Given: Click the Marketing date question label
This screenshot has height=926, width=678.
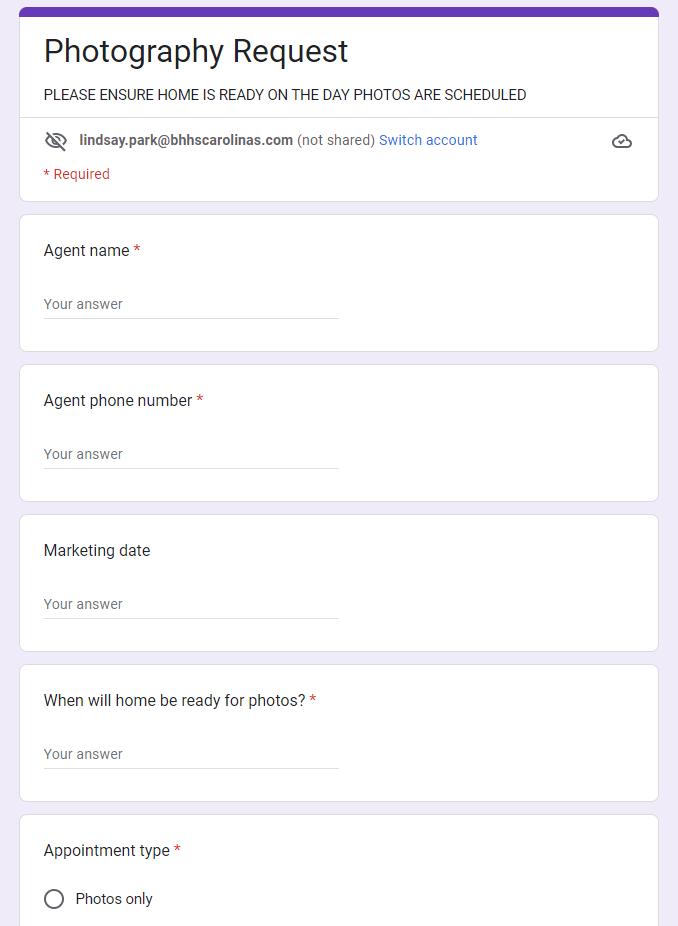Looking at the screenshot, I should (97, 550).
